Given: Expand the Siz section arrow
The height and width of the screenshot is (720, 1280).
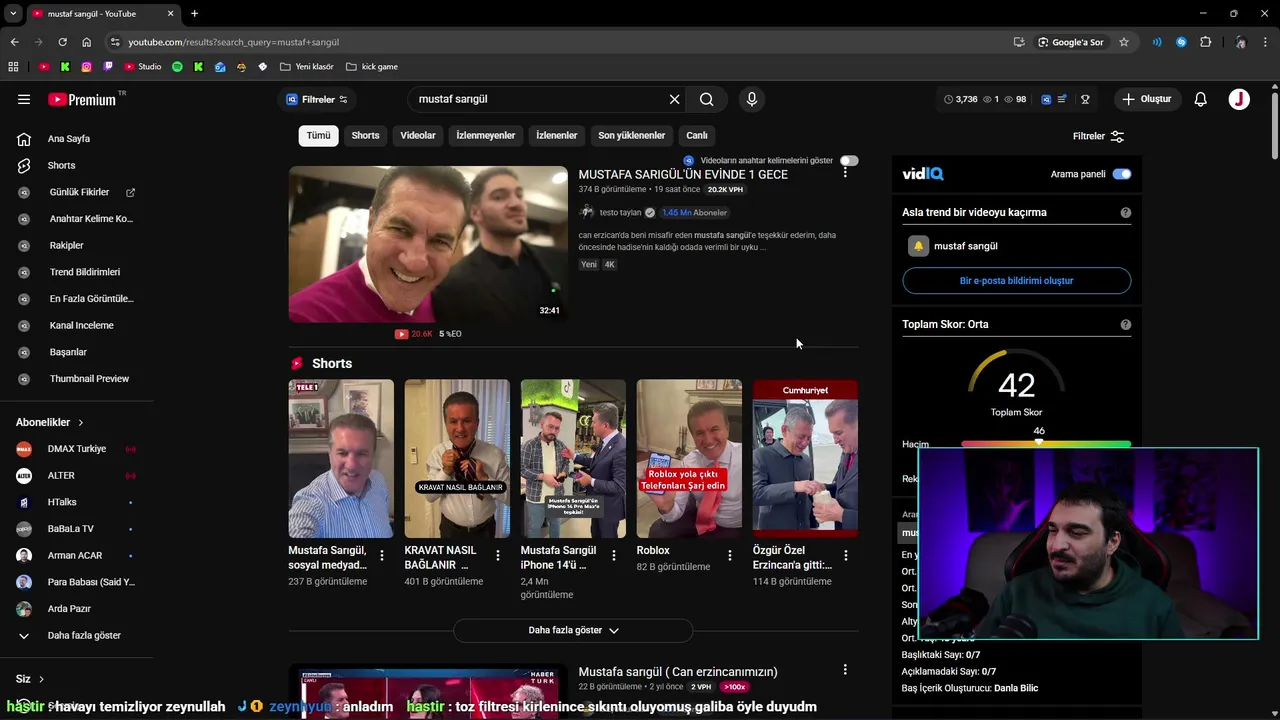Looking at the screenshot, I should pos(41,679).
